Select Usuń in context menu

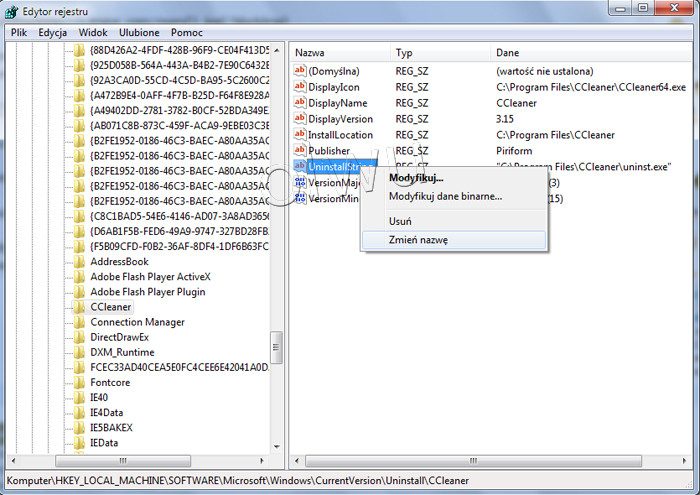pos(400,221)
